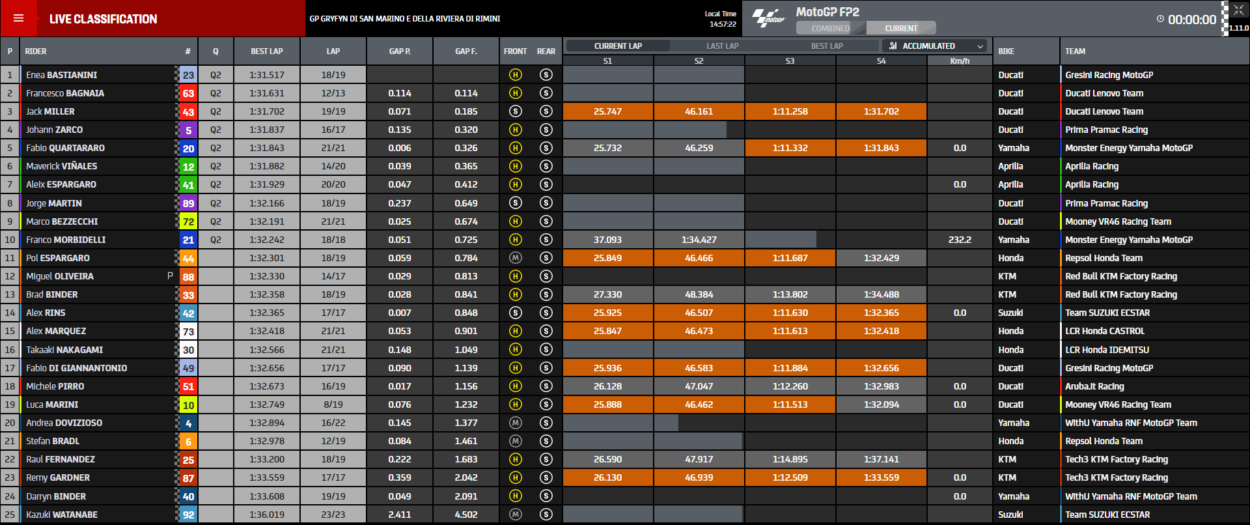This screenshot has height=525, width=1250.
Task: Click Bagnaia's red number 63 badge
Action: [187, 93]
